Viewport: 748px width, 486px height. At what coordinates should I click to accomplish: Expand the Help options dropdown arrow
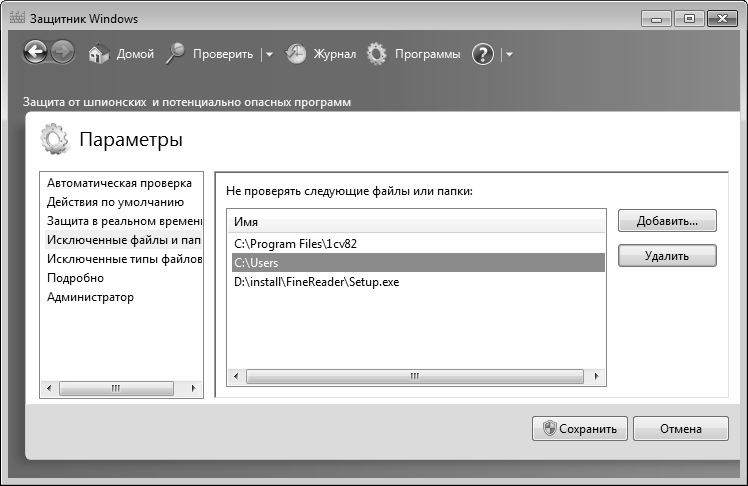pos(509,54)
